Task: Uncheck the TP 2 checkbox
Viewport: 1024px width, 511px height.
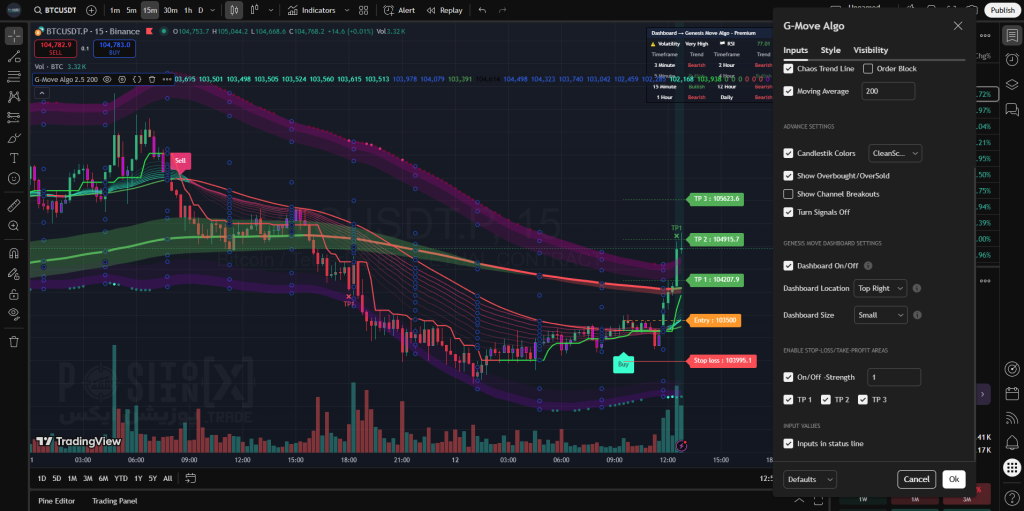Action: click(825, 399)
